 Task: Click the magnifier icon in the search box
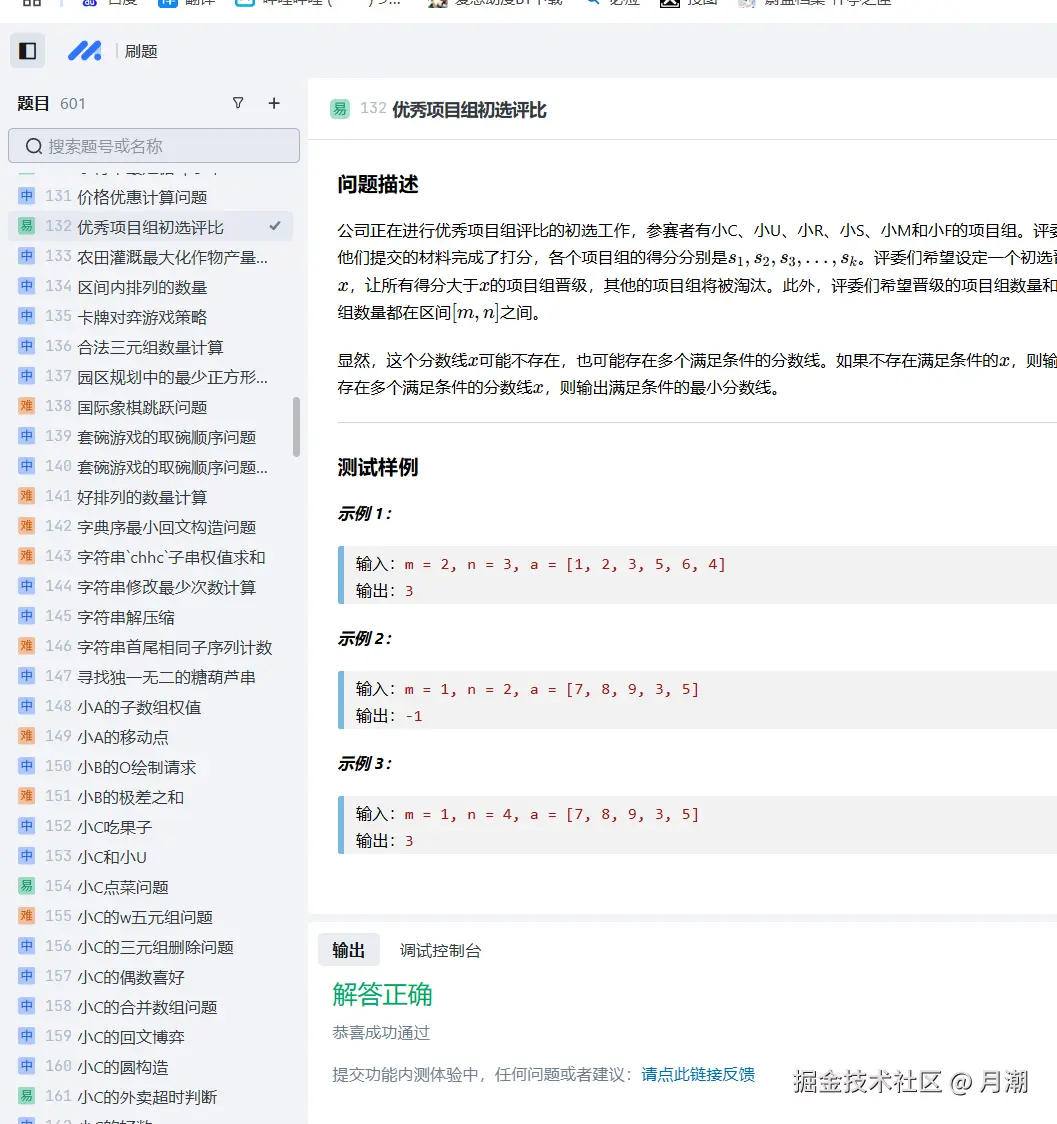pos(34,146)
